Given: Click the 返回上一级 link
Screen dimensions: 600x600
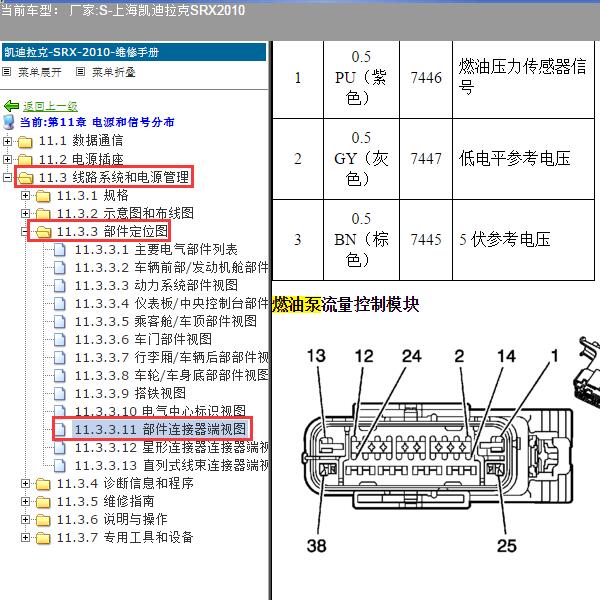Looking at the screenshot, I should coord(50,106).
